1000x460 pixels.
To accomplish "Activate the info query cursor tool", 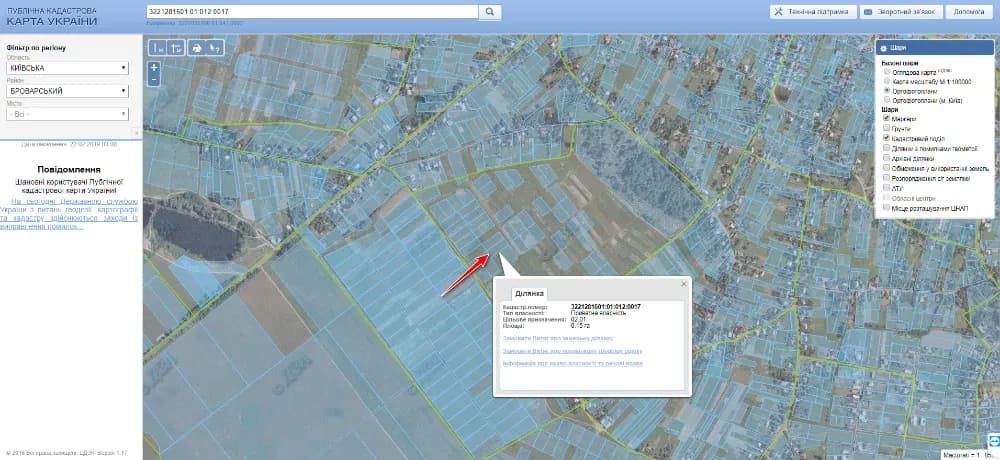I will point(215,48).
